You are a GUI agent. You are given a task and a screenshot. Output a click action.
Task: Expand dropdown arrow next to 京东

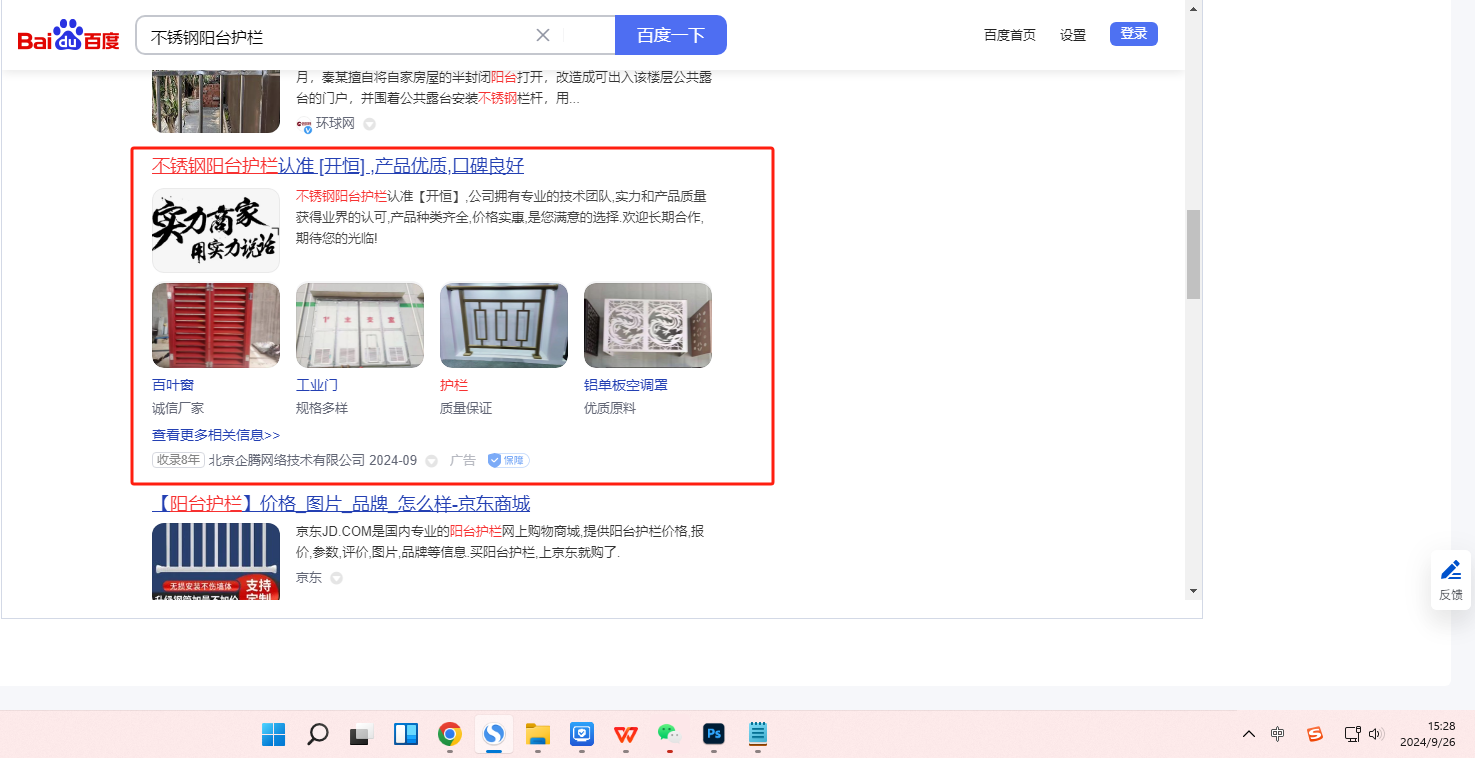(x=336, y=578)
